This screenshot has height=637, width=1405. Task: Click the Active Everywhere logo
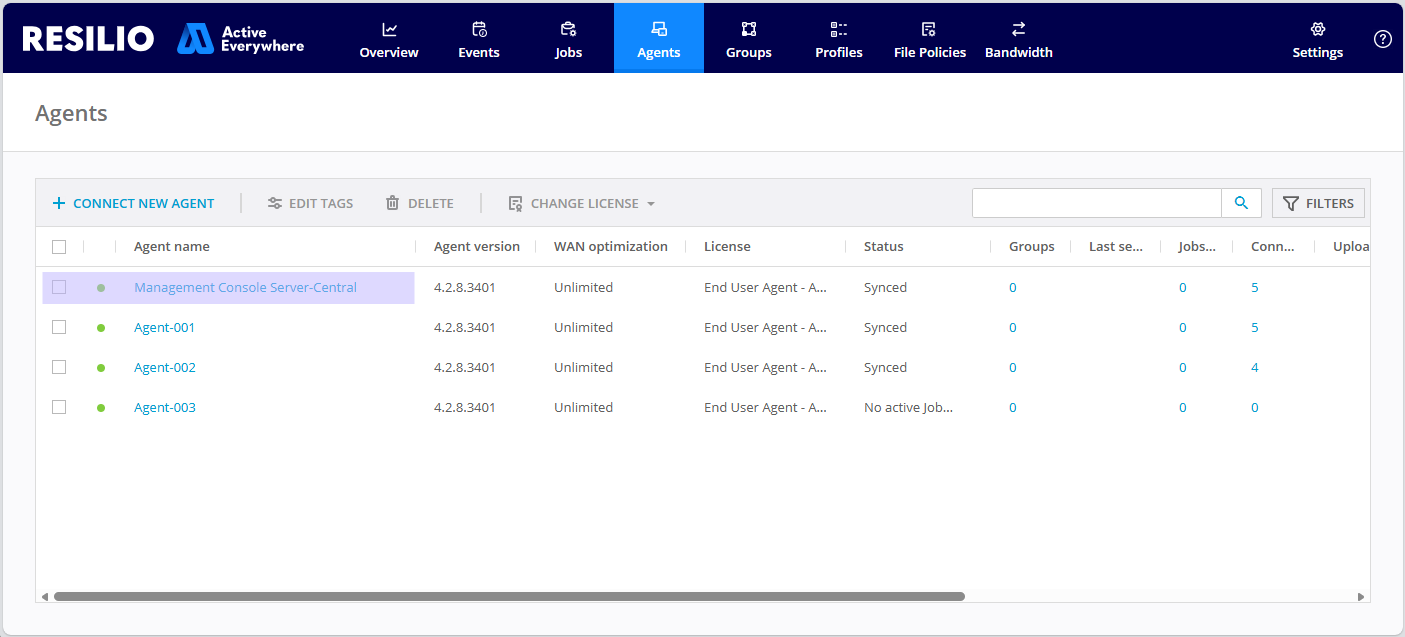coord(241,39)
